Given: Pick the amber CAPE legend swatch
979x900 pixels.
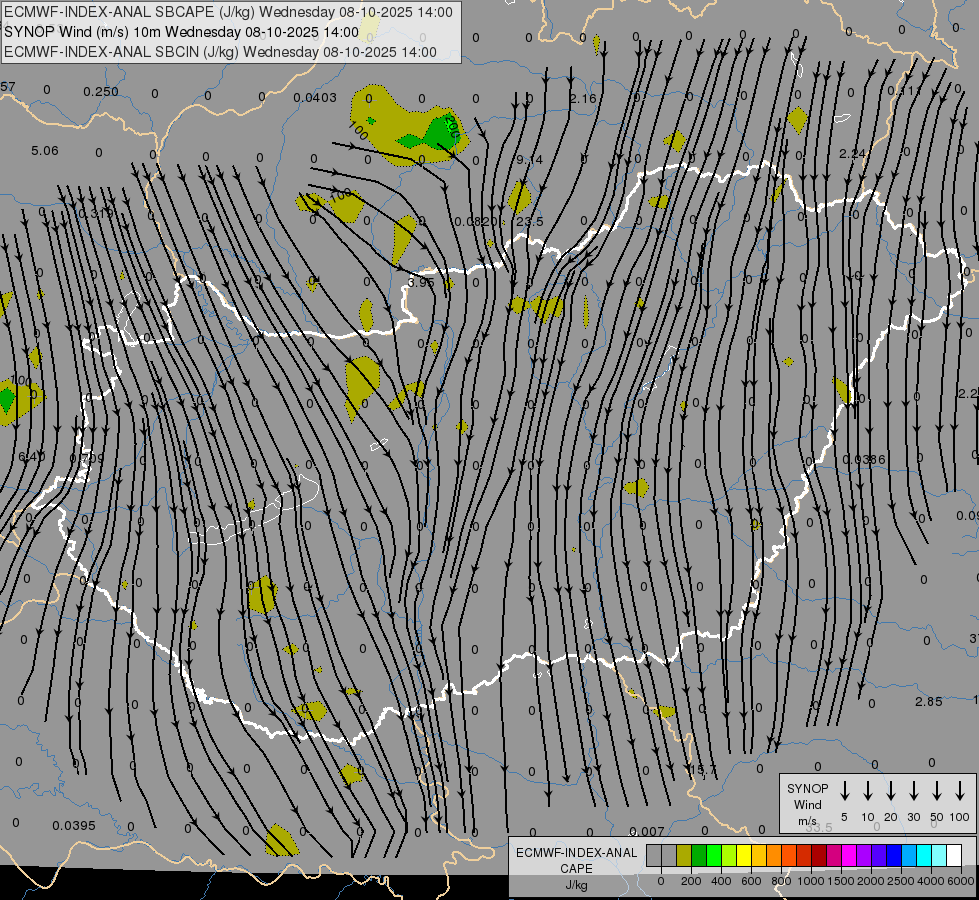Looking at the screenshot, I should pyautogui.click(x=759, y=856).
